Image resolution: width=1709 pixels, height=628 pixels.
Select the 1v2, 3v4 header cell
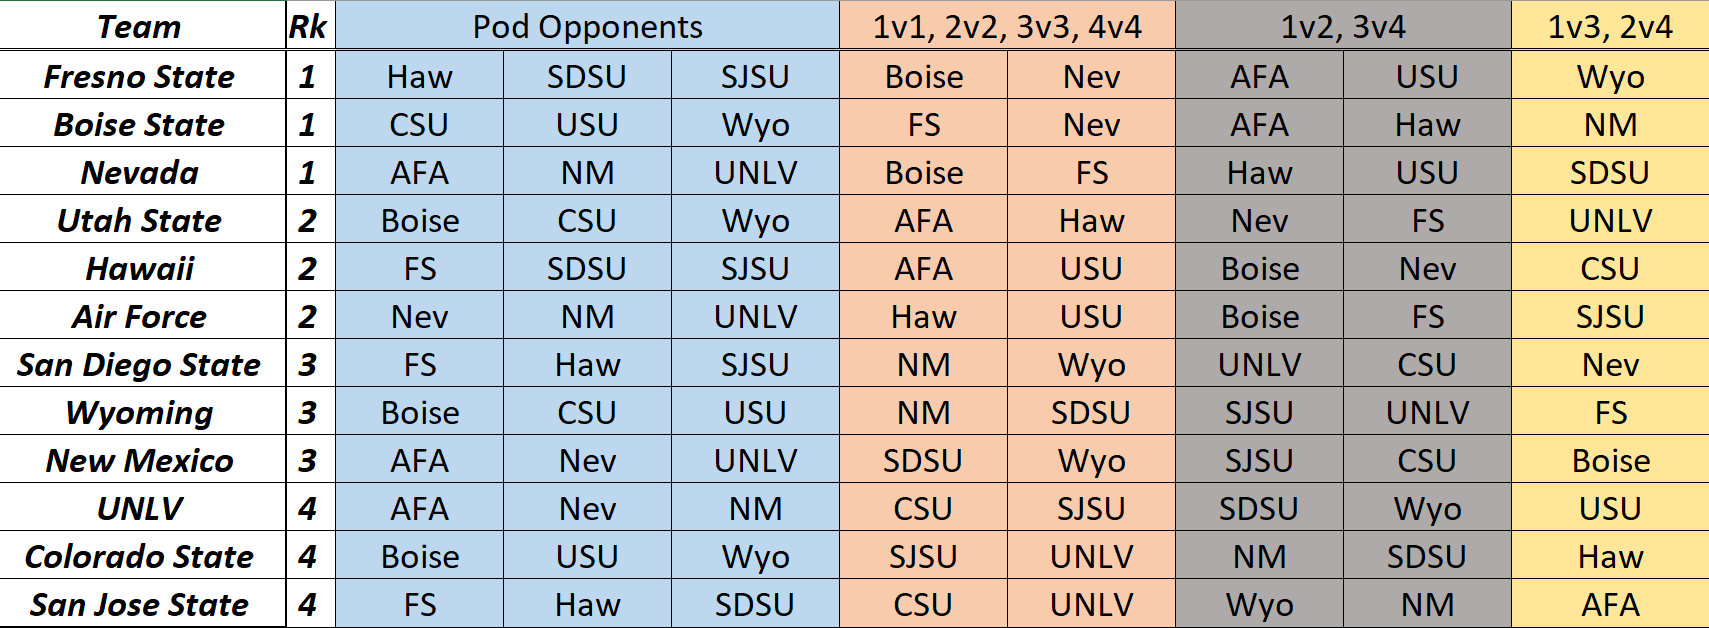pos(1343,26)
